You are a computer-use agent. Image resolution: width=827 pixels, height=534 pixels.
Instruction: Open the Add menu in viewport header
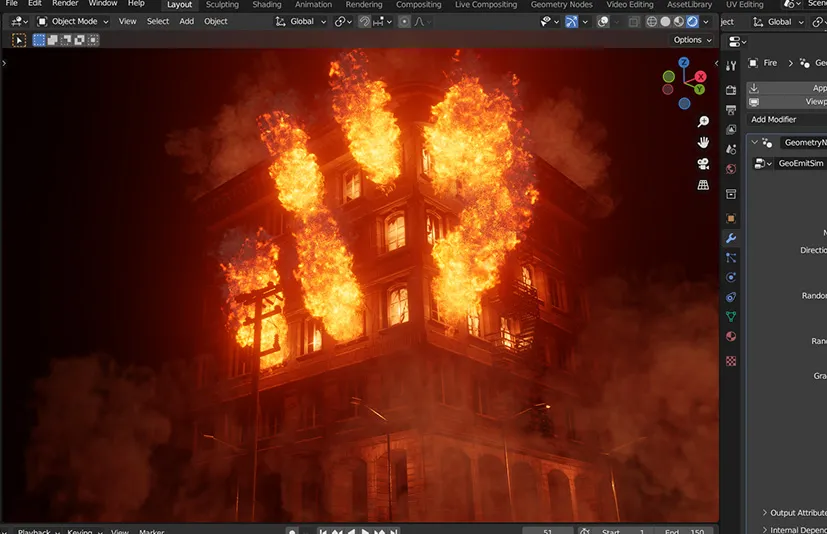[187, 21]
